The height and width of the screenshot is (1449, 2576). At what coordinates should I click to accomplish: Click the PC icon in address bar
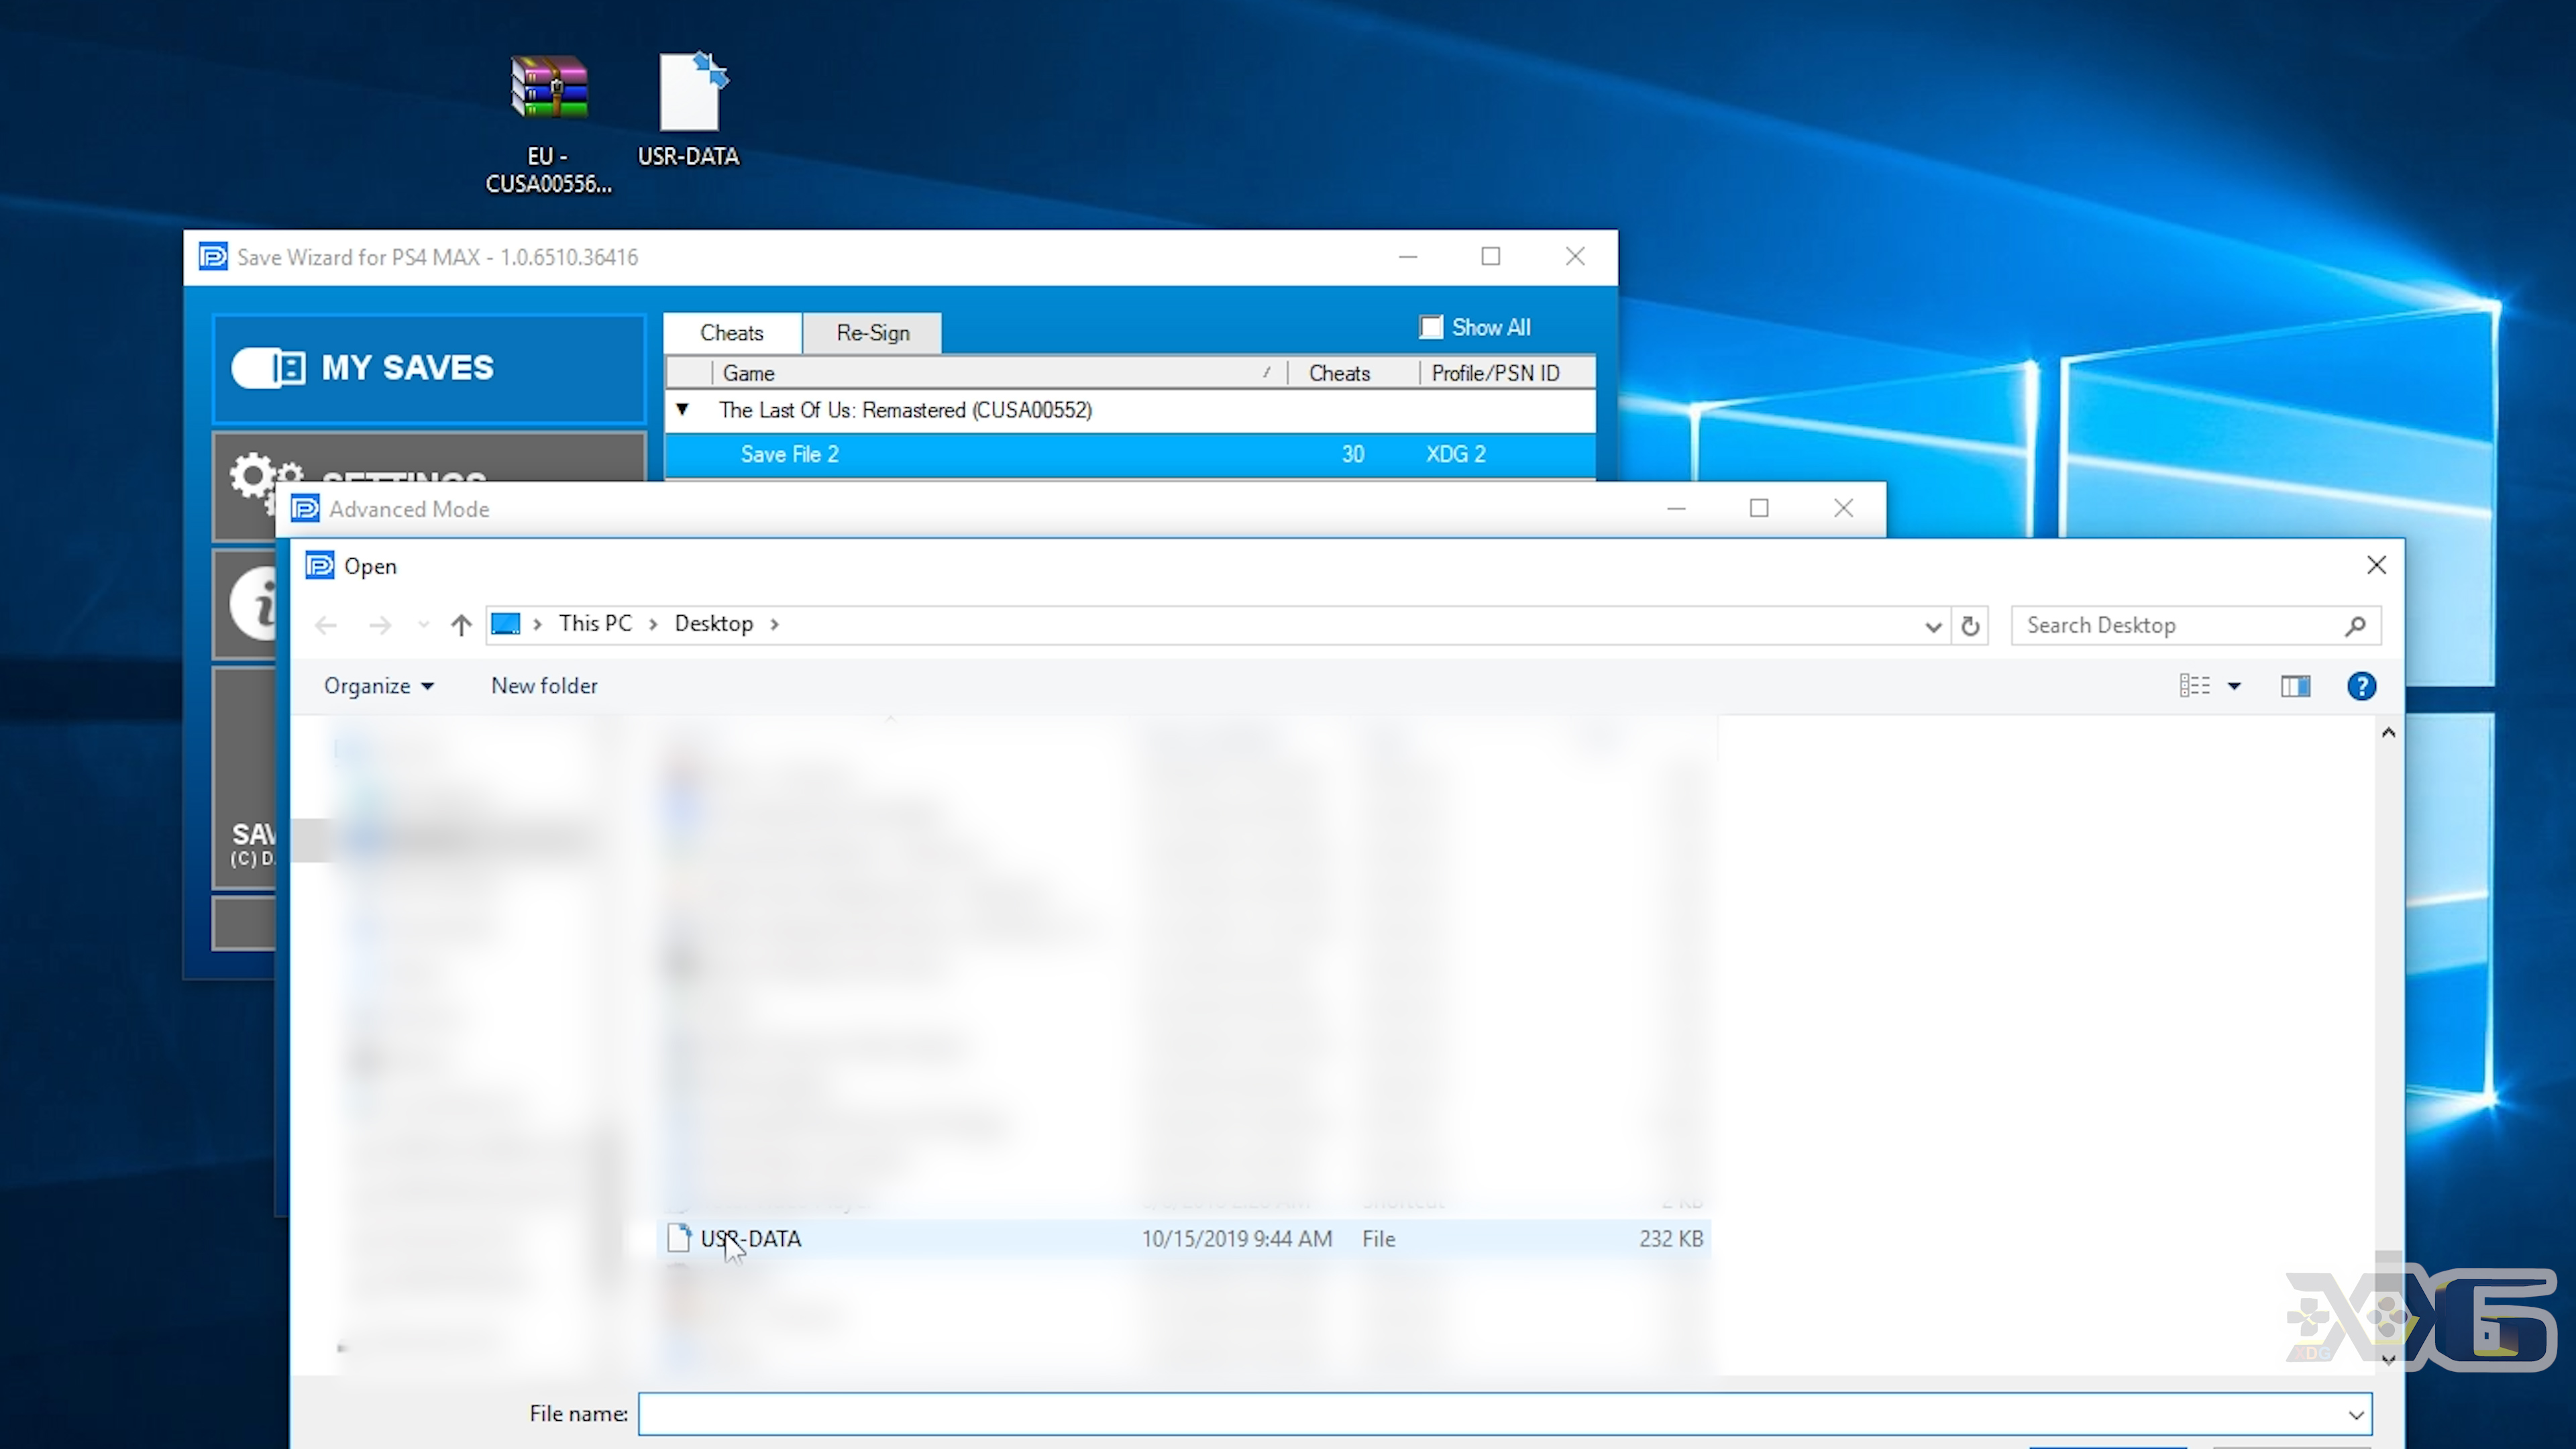click(x=506, y=624)
